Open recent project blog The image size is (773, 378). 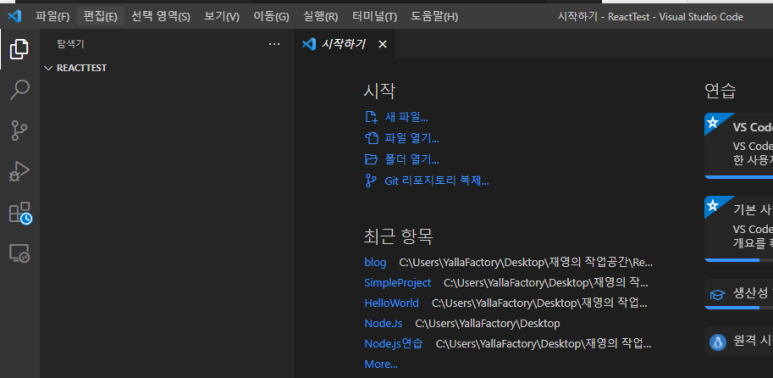click(375, 262)
